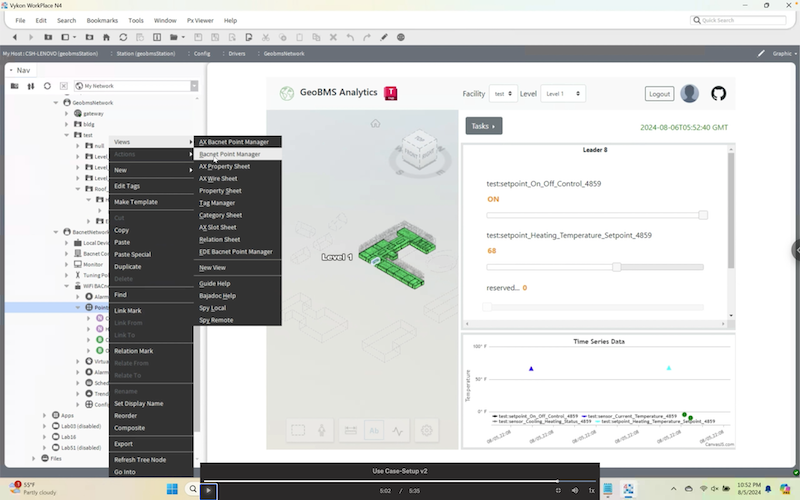Click the home icon above the 3D viewer
This screenshot has height=500, width=800.
pyautogui.click(x=376, y=123)
